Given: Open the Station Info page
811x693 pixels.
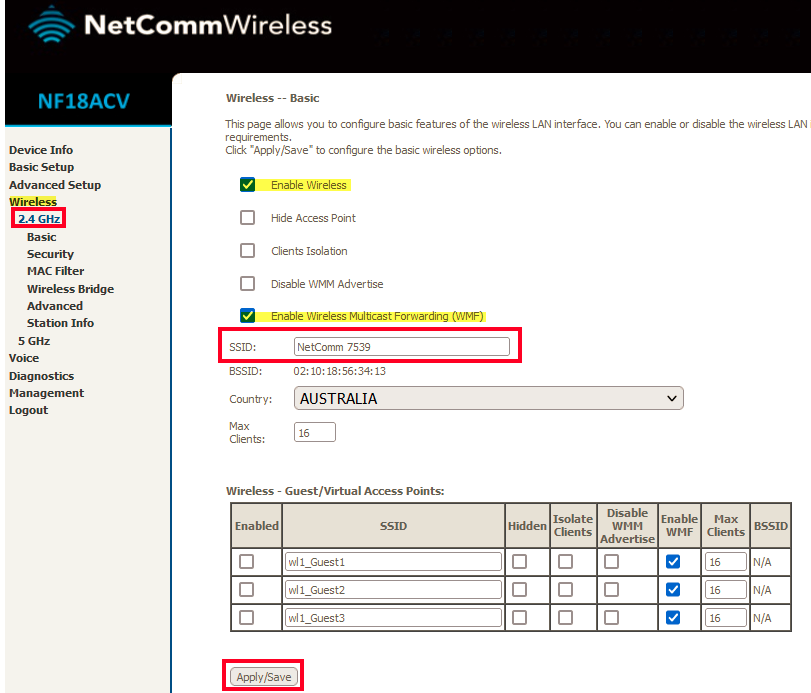Looking at the screenshot, I should (x=60, y=322).
